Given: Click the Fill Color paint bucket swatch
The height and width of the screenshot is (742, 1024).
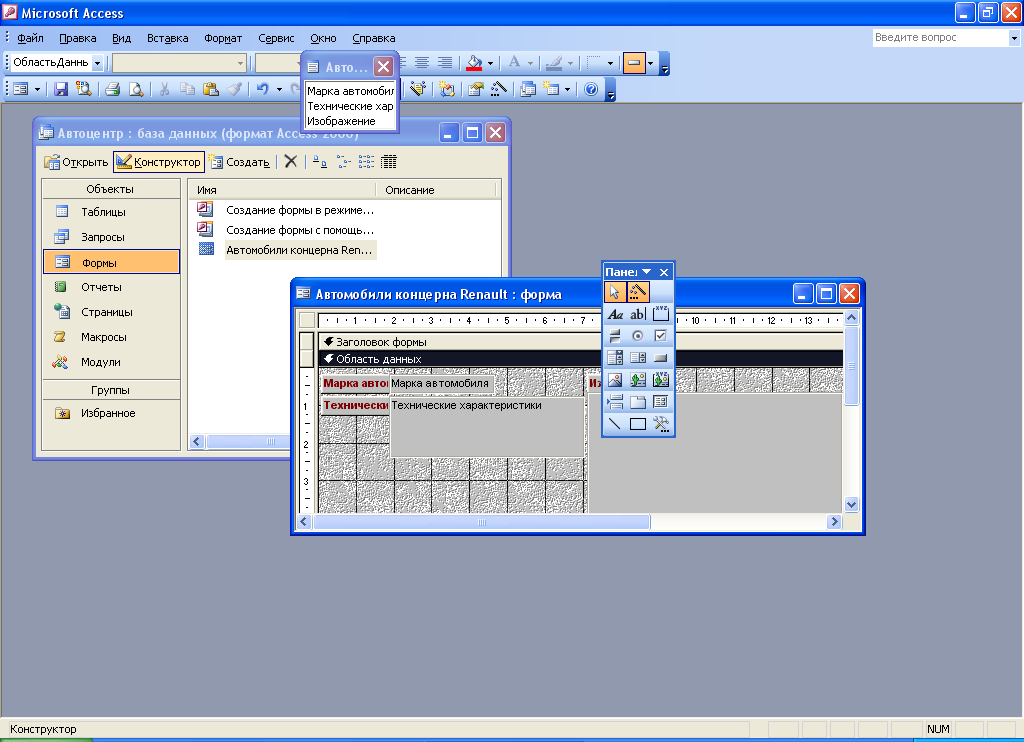Looking at the screenshot, I should pos(475,63).
